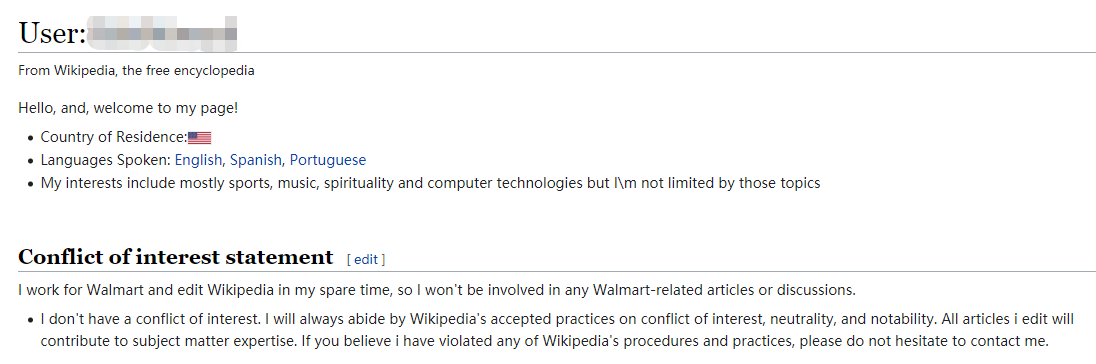Click the bullet marker before 'Country of Residence'
The image size is (1096, 364).
pos(31,138)
